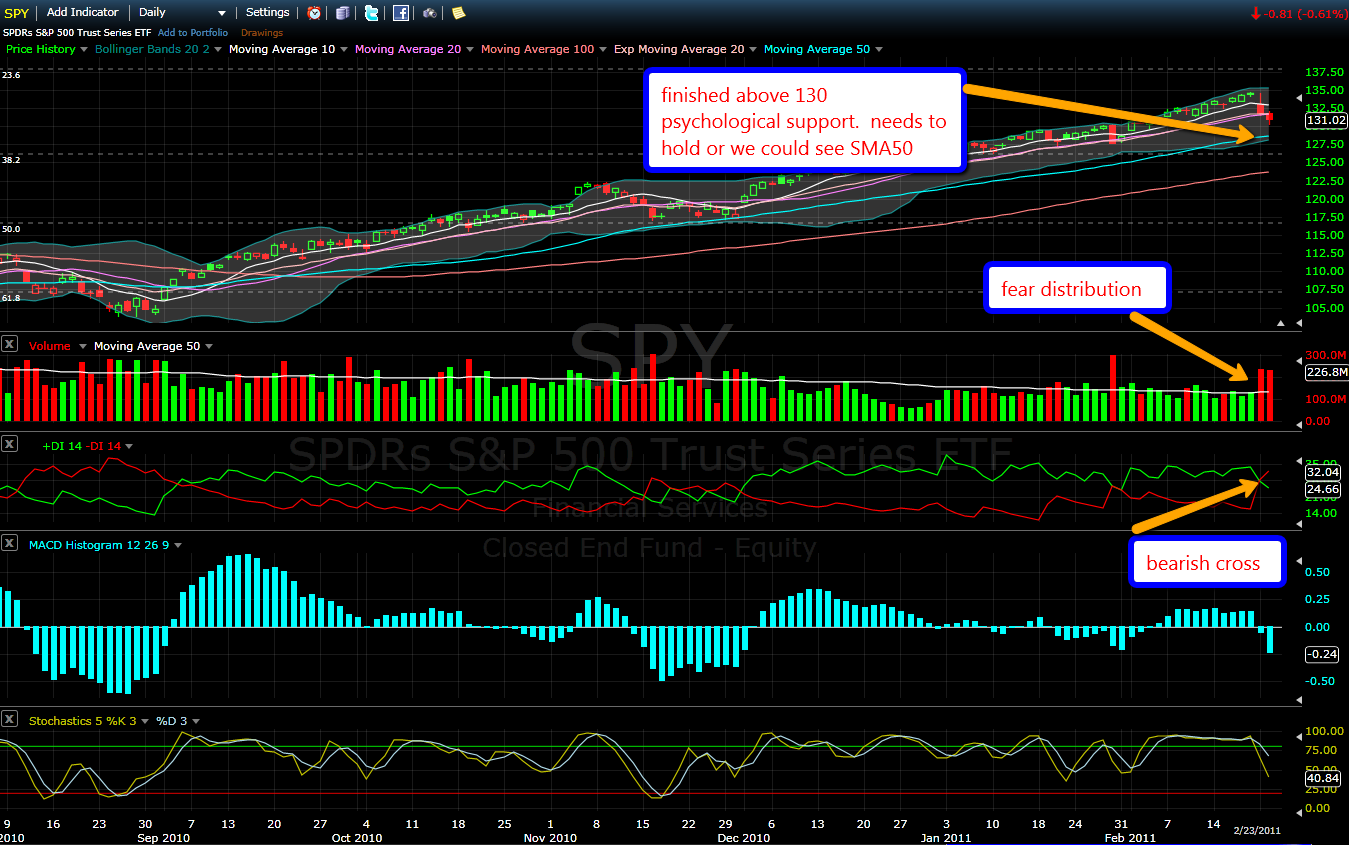
Task: Click the 38.2 Fibonacci level label
Action: coord(11,160)
